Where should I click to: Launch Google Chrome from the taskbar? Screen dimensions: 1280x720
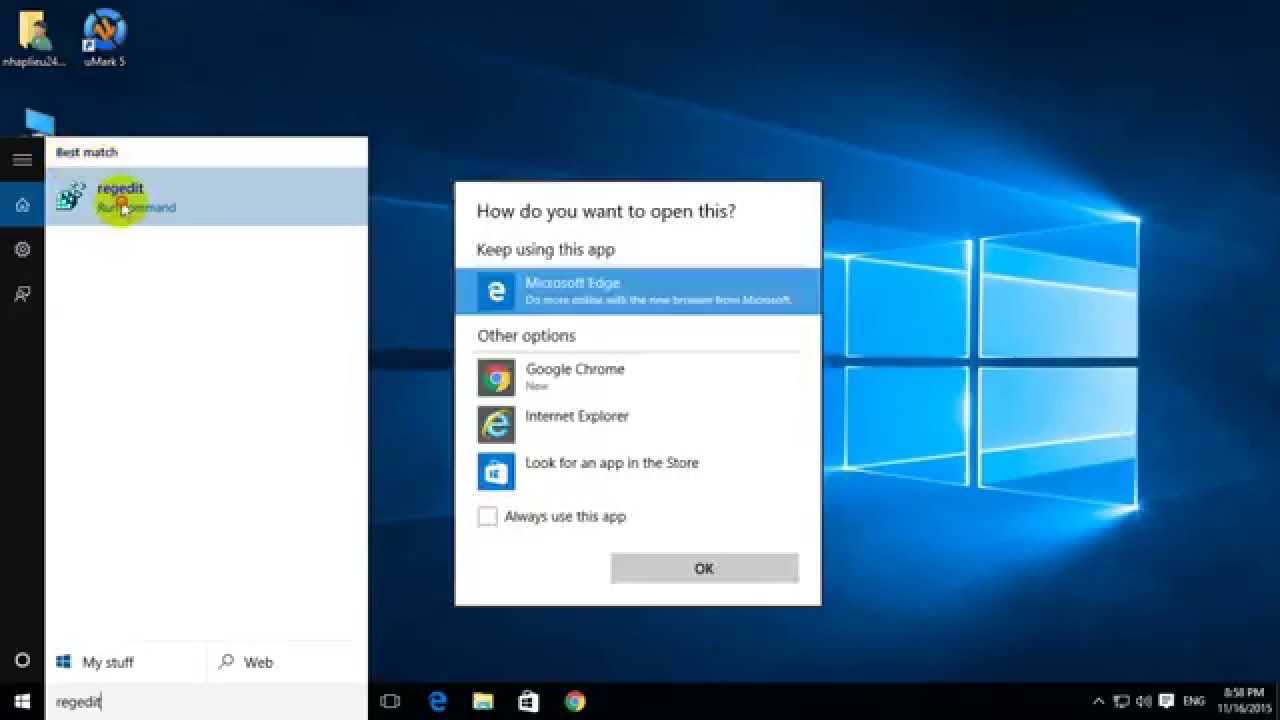(x=574, y=702)
